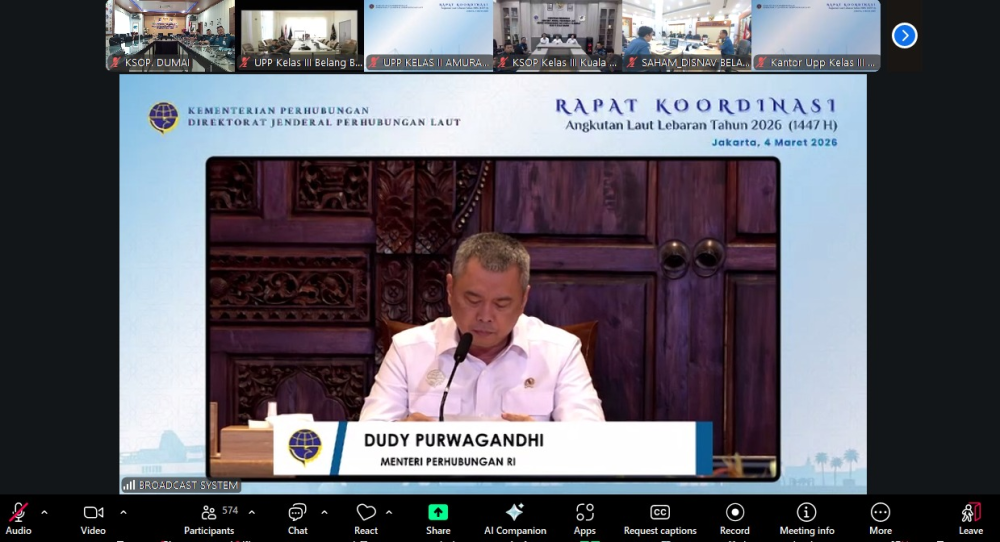Image resolution: width=1000 pixels, height=542 pixels.
Task: Show next participants with blue arrow button
Action: [x=904, y=36]
